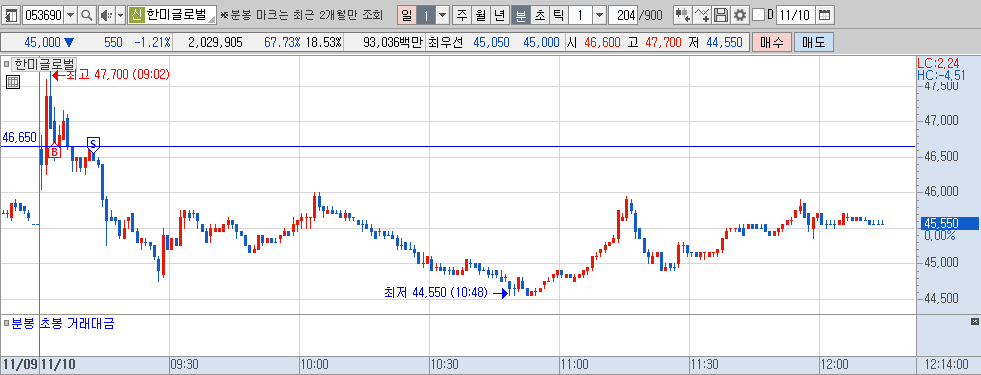Click the 매도 sell button
This screenshot has height=375, width=981.
pyautogui.click(x=813, y=42)
